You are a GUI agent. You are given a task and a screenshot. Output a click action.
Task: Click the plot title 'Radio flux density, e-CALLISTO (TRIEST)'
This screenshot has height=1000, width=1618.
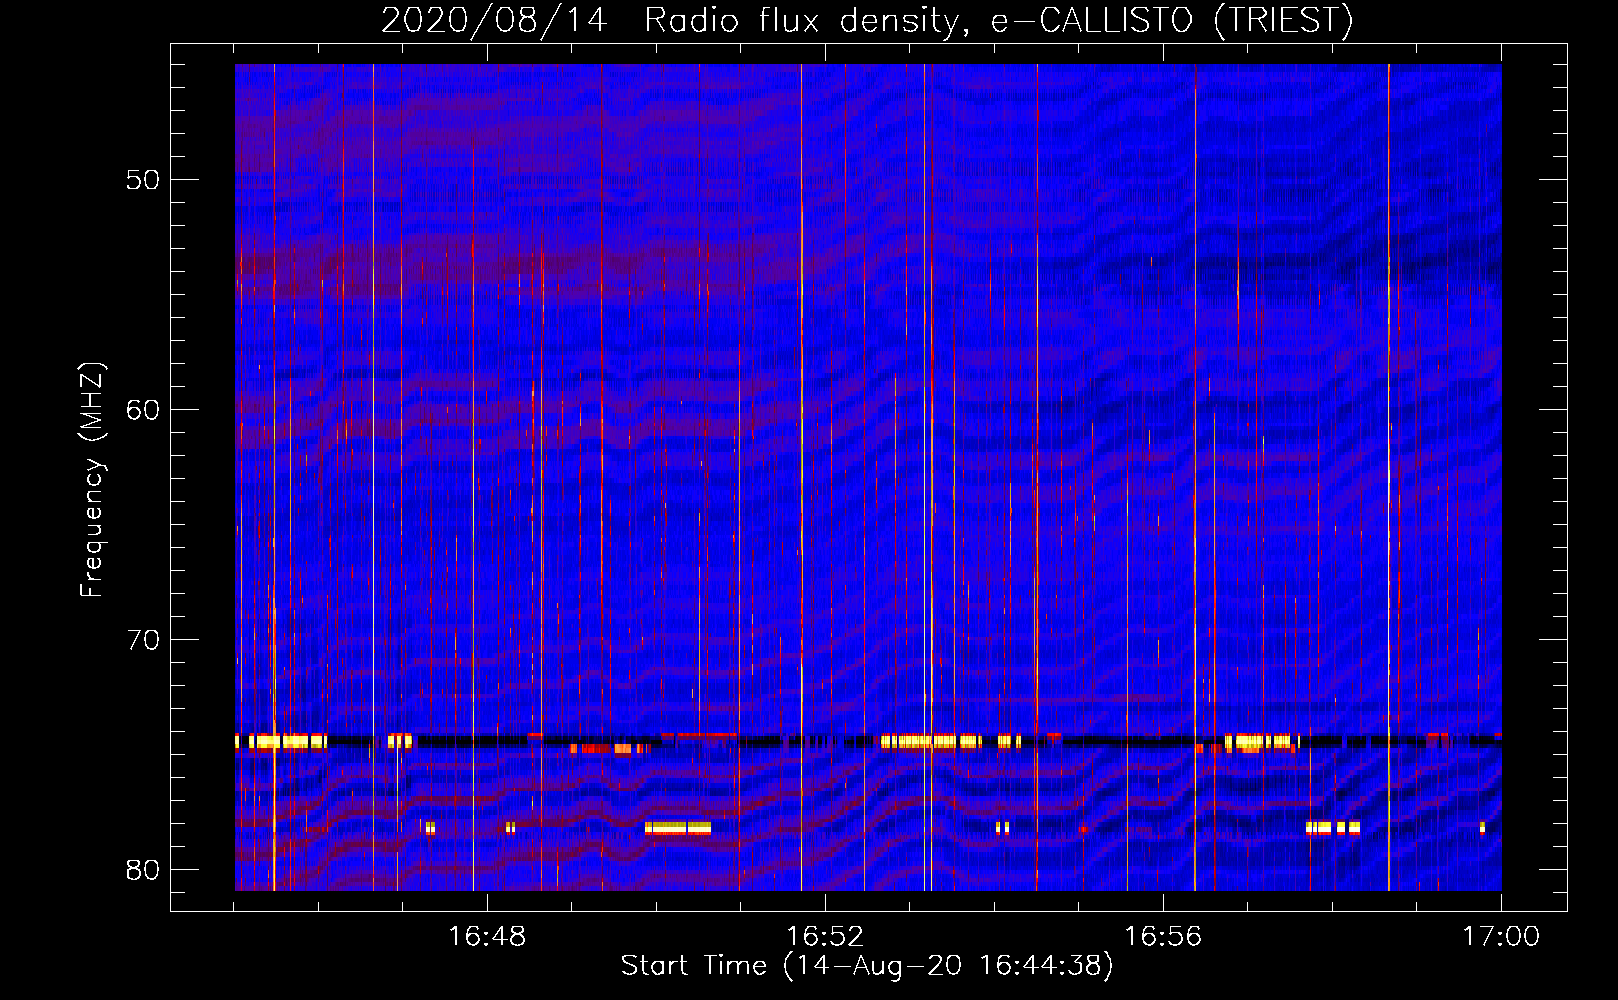(x=998, y=20)
